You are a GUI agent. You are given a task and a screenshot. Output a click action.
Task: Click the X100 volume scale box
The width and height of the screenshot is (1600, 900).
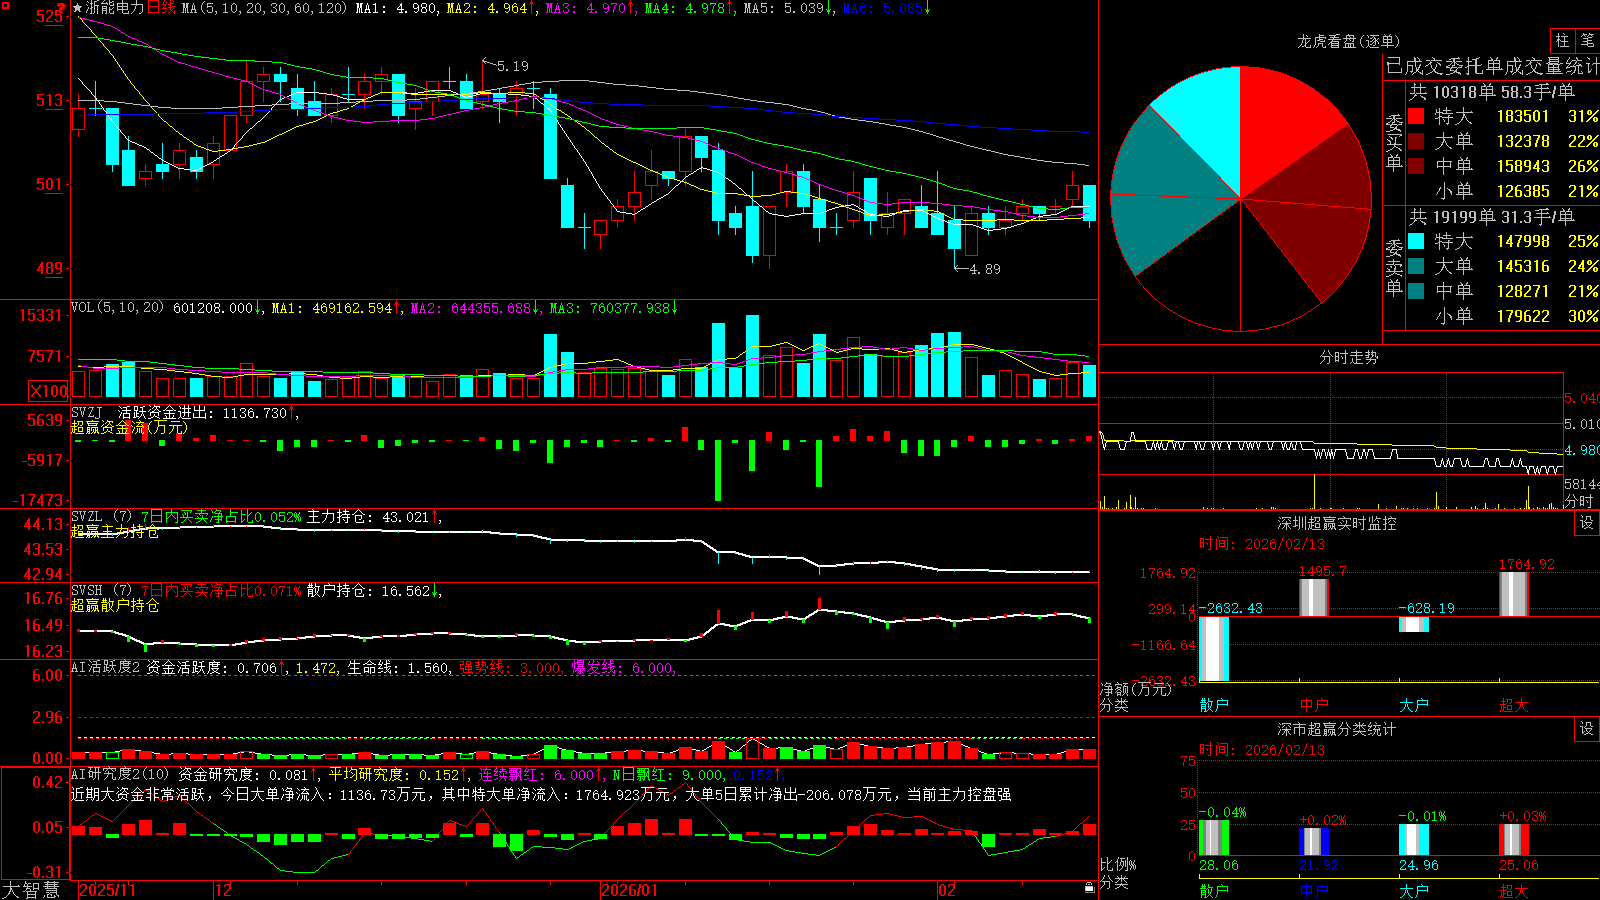(x=49, y=391)
